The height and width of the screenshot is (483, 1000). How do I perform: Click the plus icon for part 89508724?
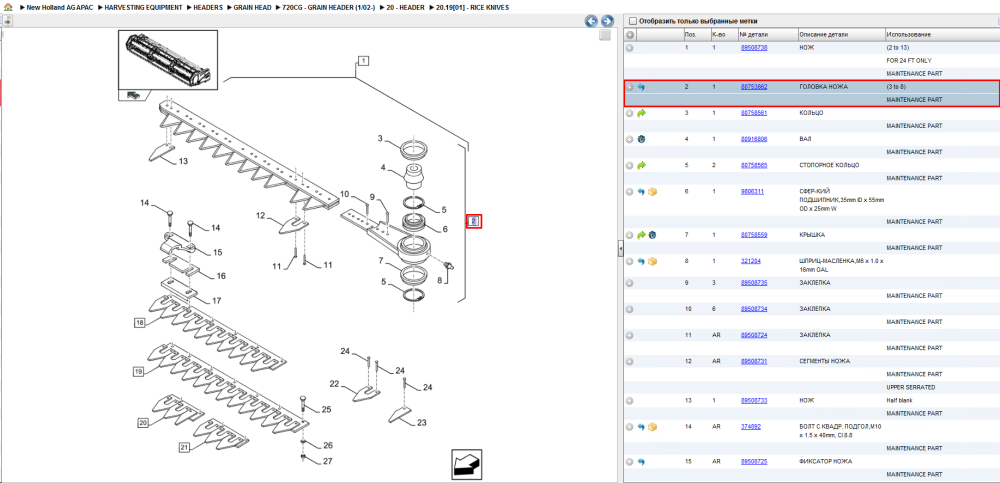(629, 335)
